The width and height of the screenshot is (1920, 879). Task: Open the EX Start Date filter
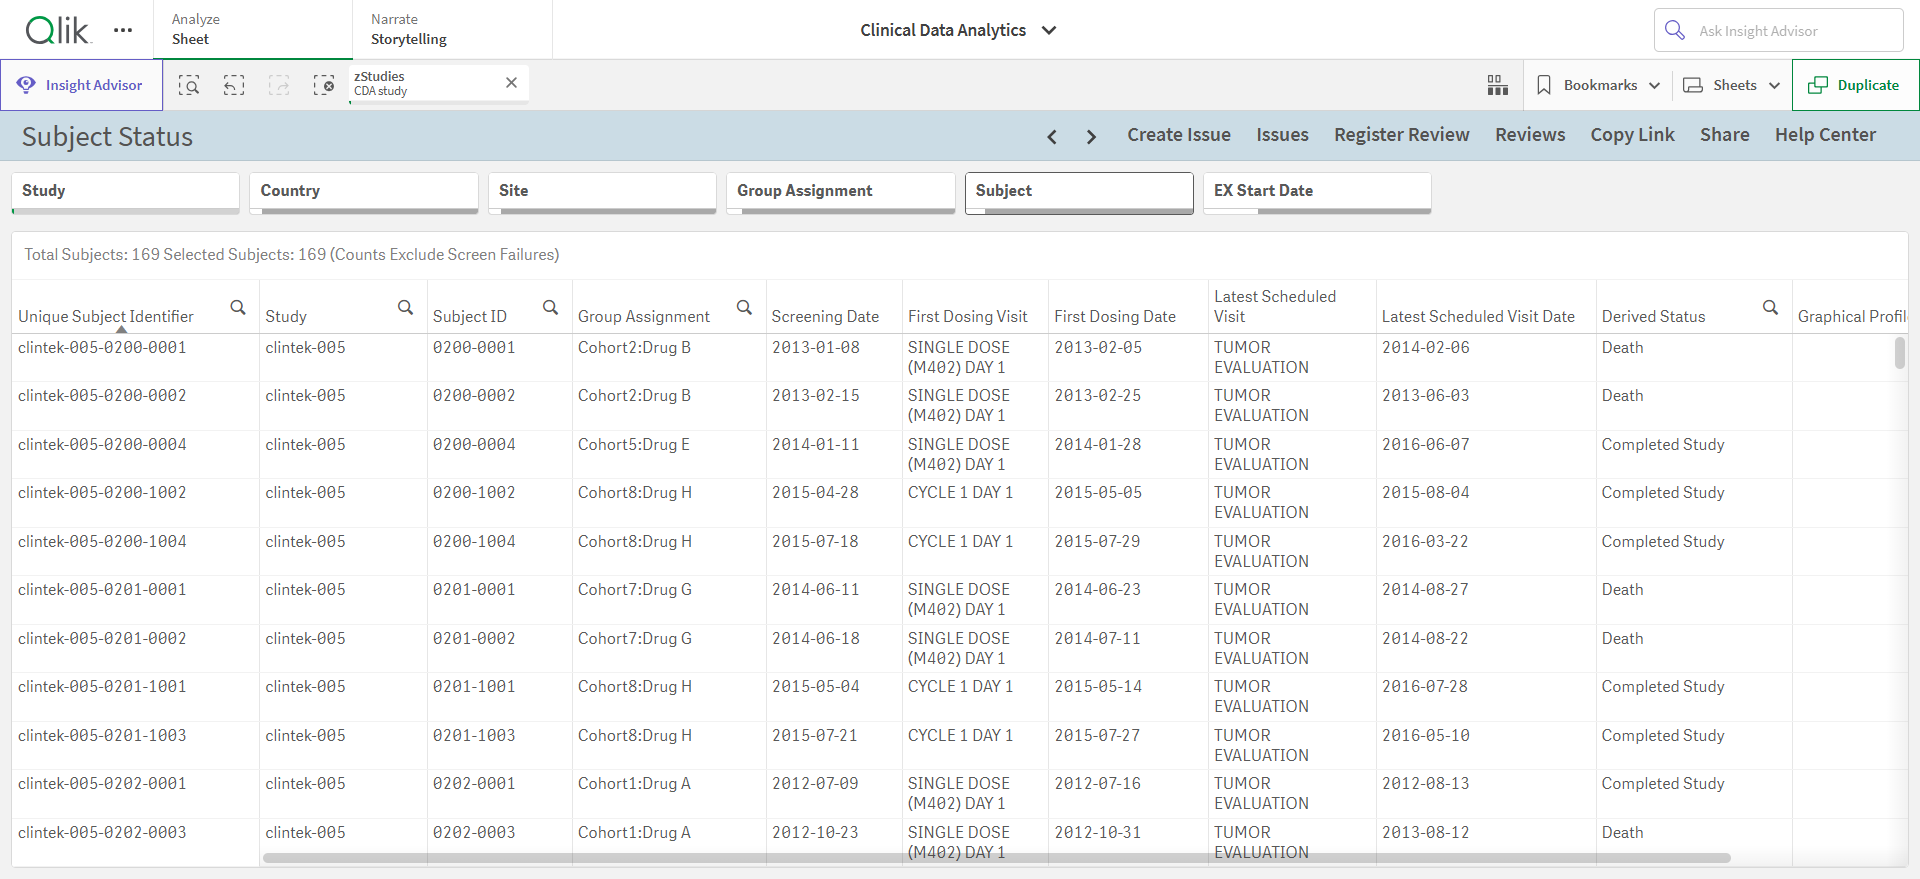1317,192
